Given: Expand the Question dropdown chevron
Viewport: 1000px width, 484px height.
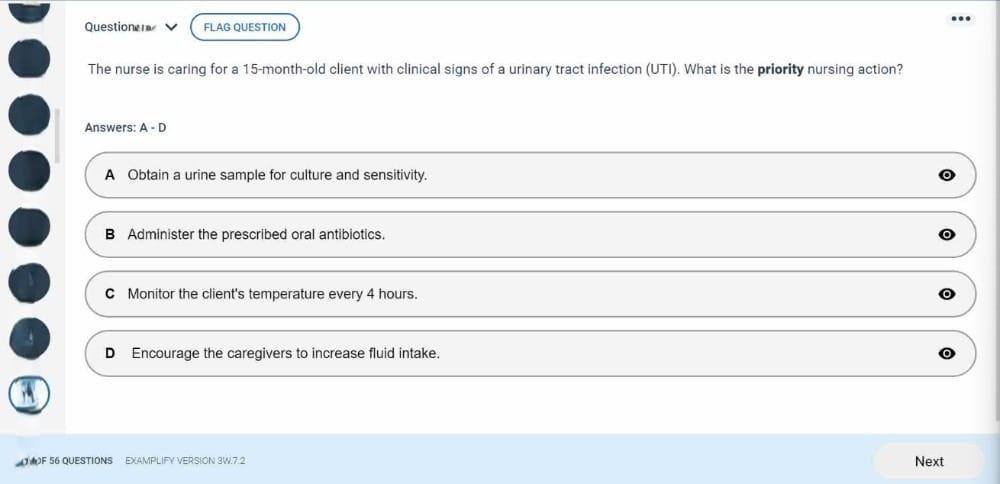Looking at the screenshot, I should tap(171, 27).
